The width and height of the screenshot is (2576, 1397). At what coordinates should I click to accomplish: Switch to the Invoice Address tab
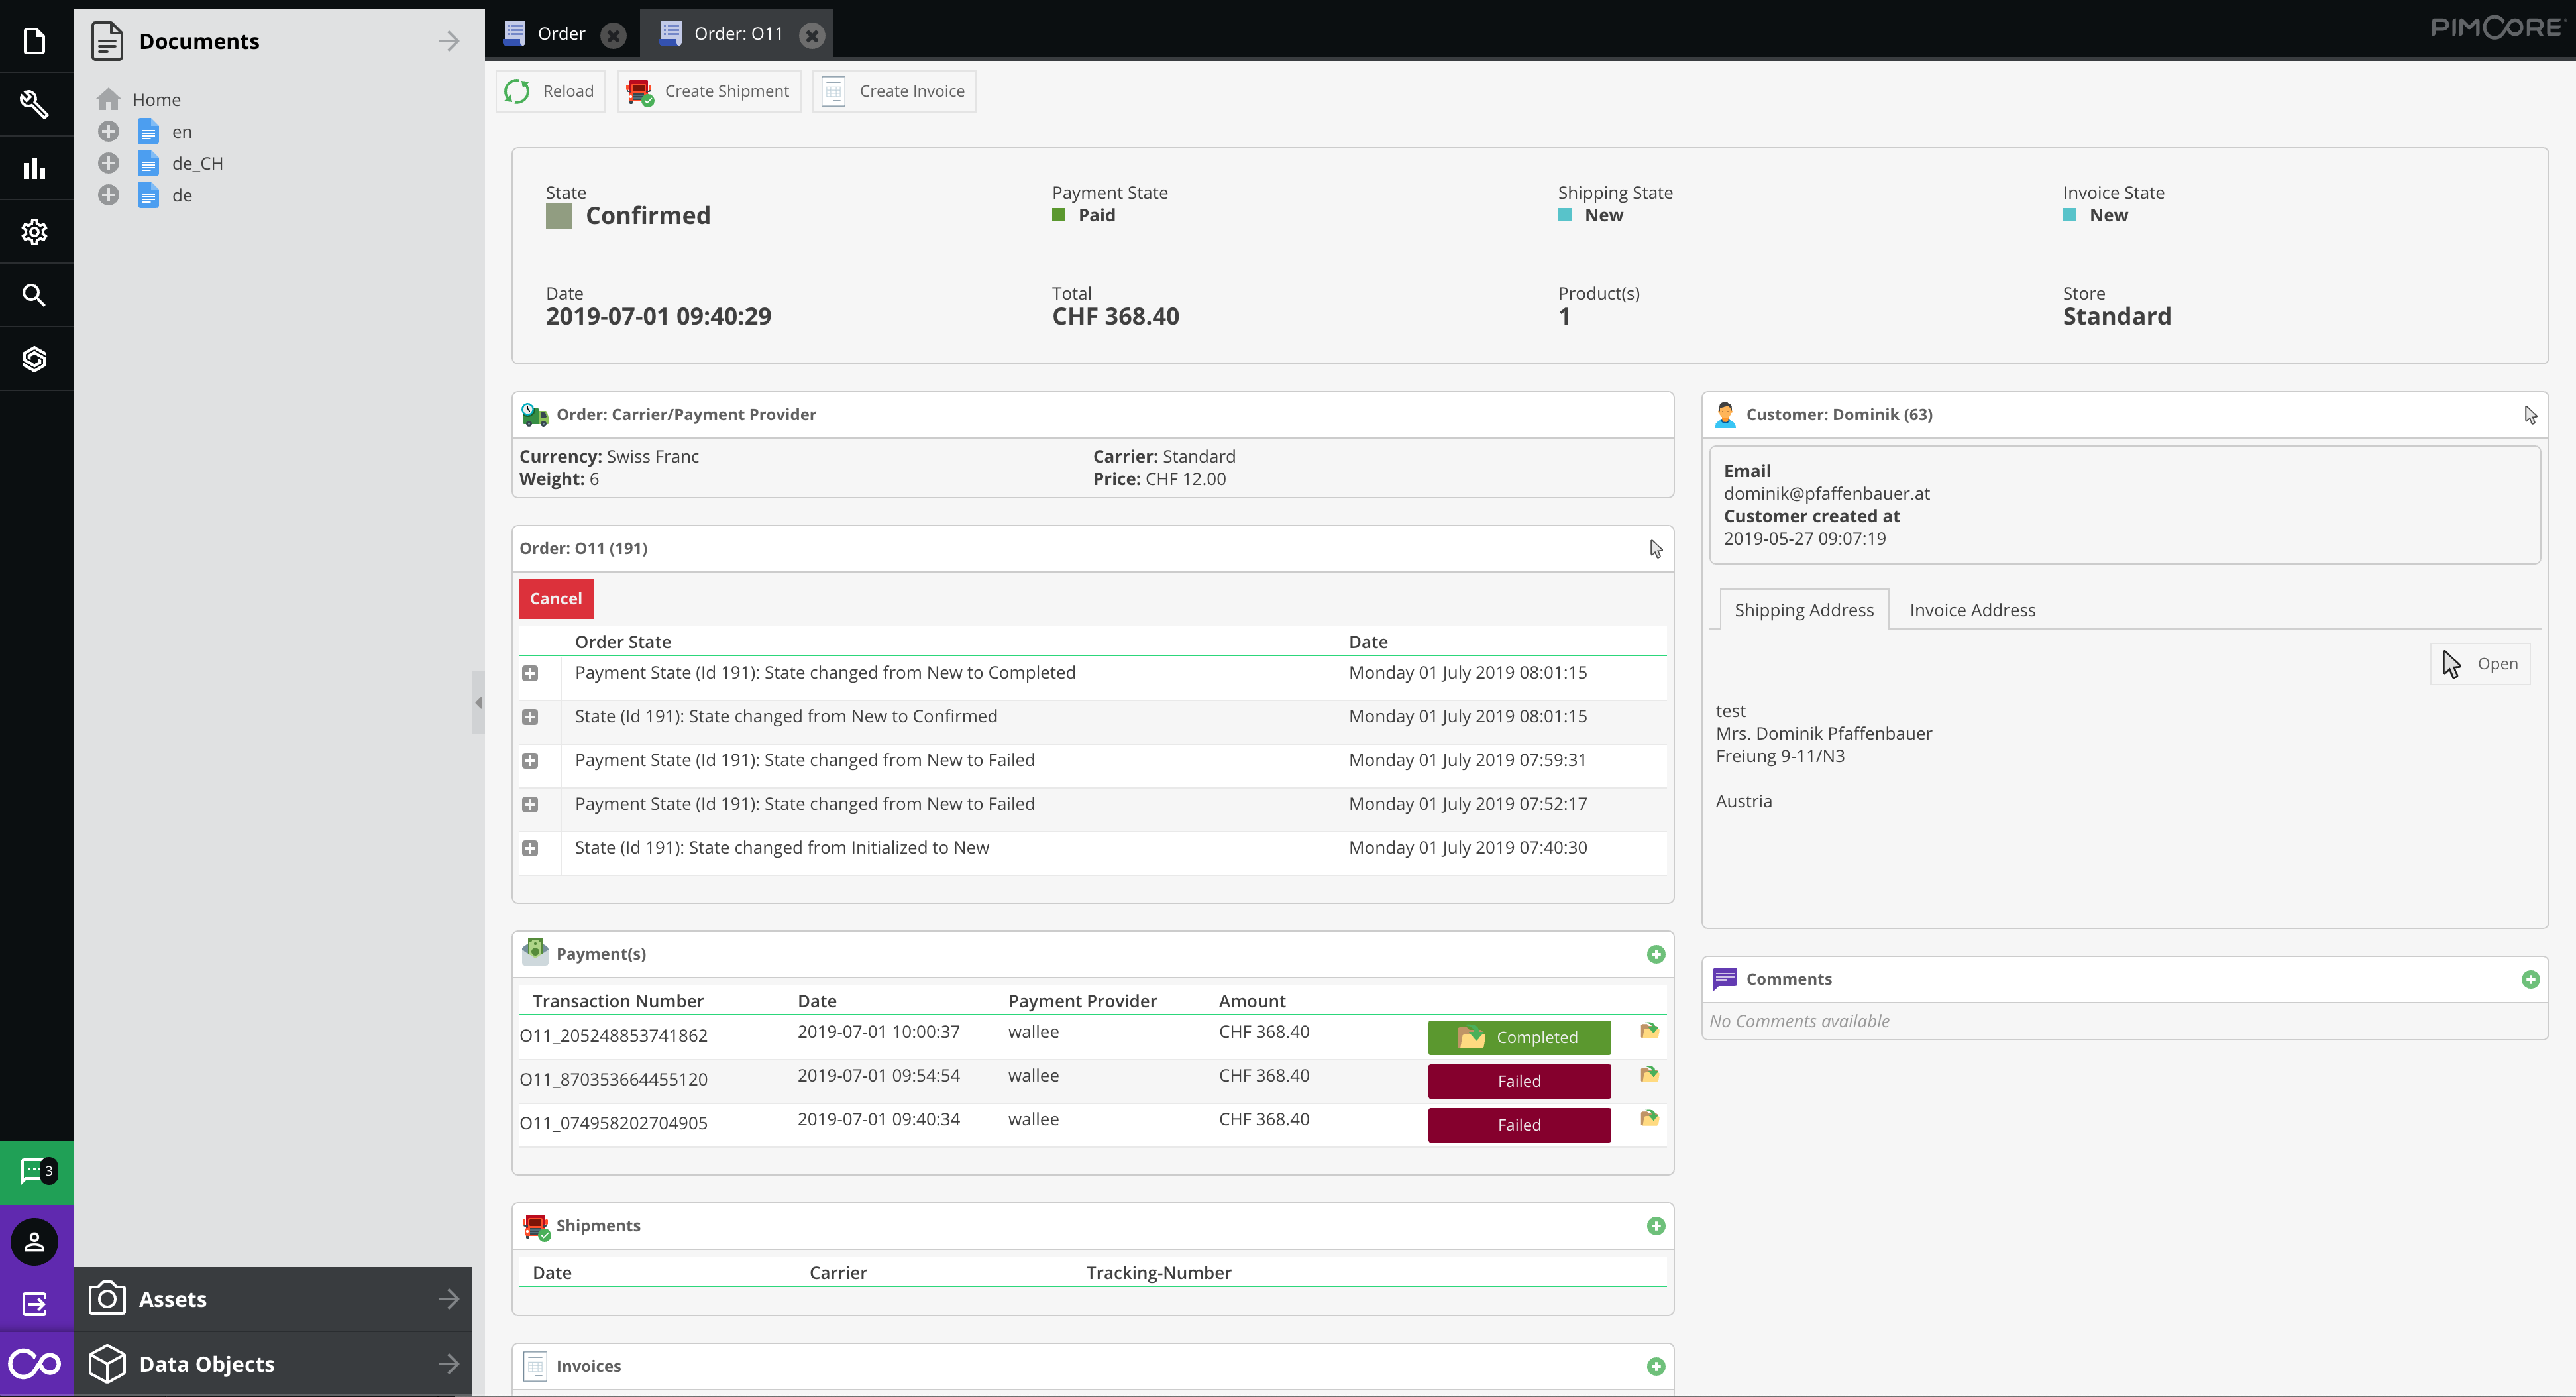click(1973, 609)
